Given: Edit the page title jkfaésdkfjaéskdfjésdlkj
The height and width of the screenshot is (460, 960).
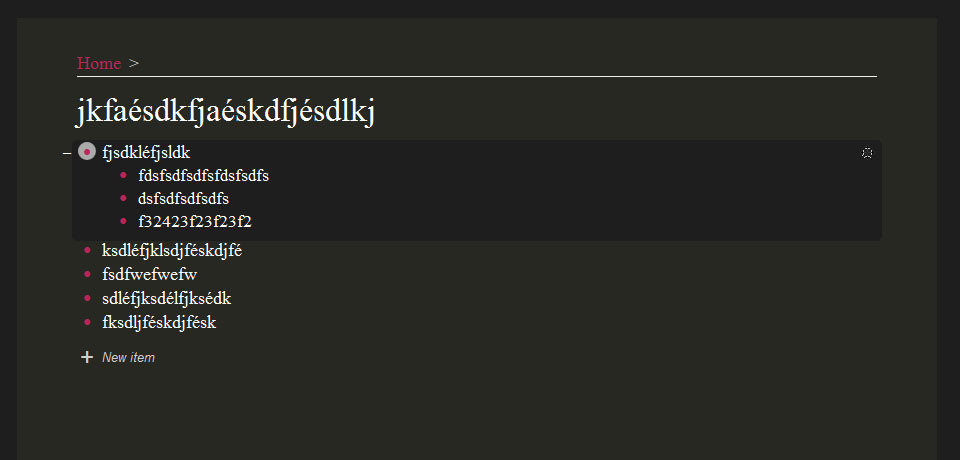Looking at the screenshot, I should 225,112.
